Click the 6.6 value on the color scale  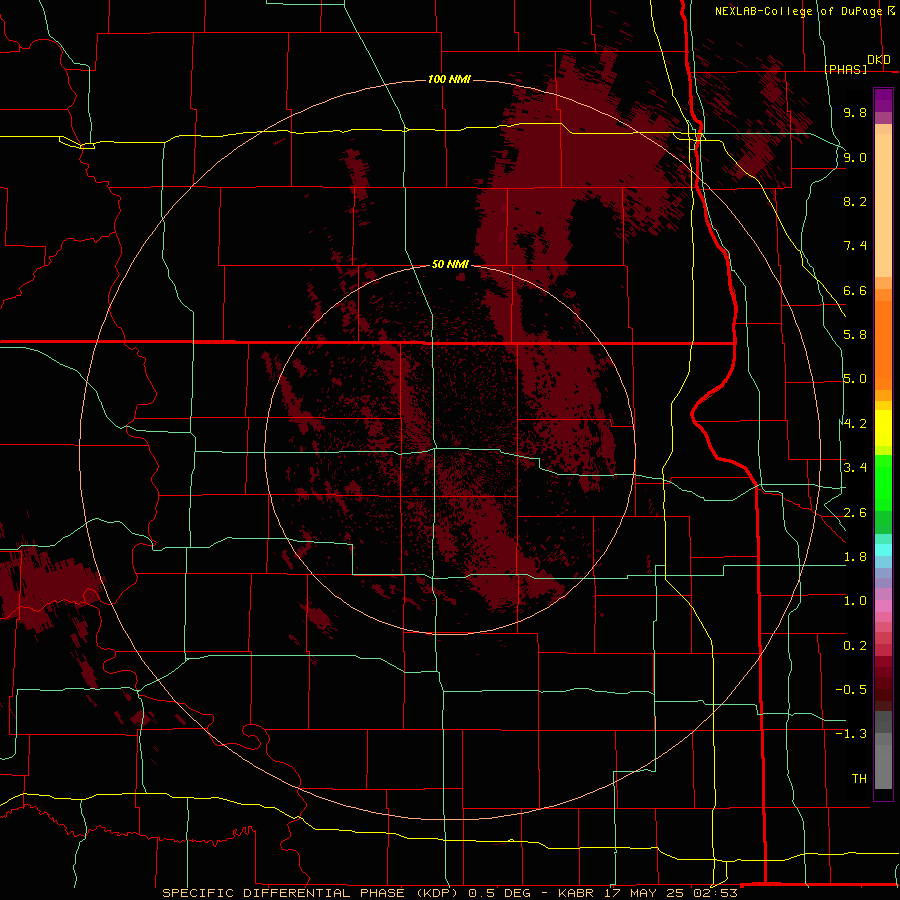(855, 290)
